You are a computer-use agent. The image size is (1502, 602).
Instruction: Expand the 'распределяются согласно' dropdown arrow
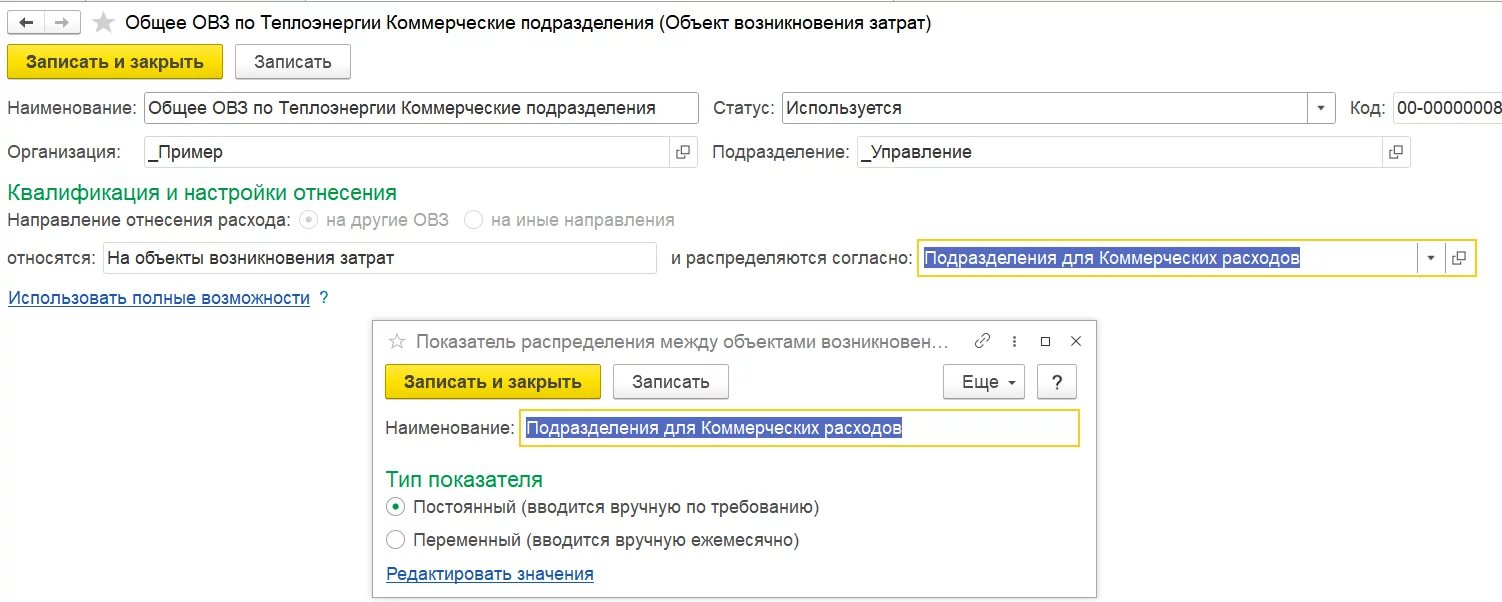pyautogui.click(x=1431, y=258)
